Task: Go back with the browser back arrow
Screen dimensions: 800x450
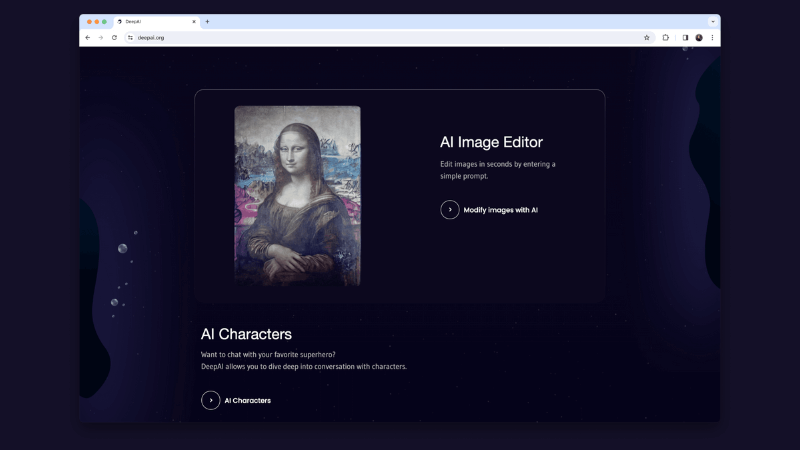Action: click(x=88, y=38)
